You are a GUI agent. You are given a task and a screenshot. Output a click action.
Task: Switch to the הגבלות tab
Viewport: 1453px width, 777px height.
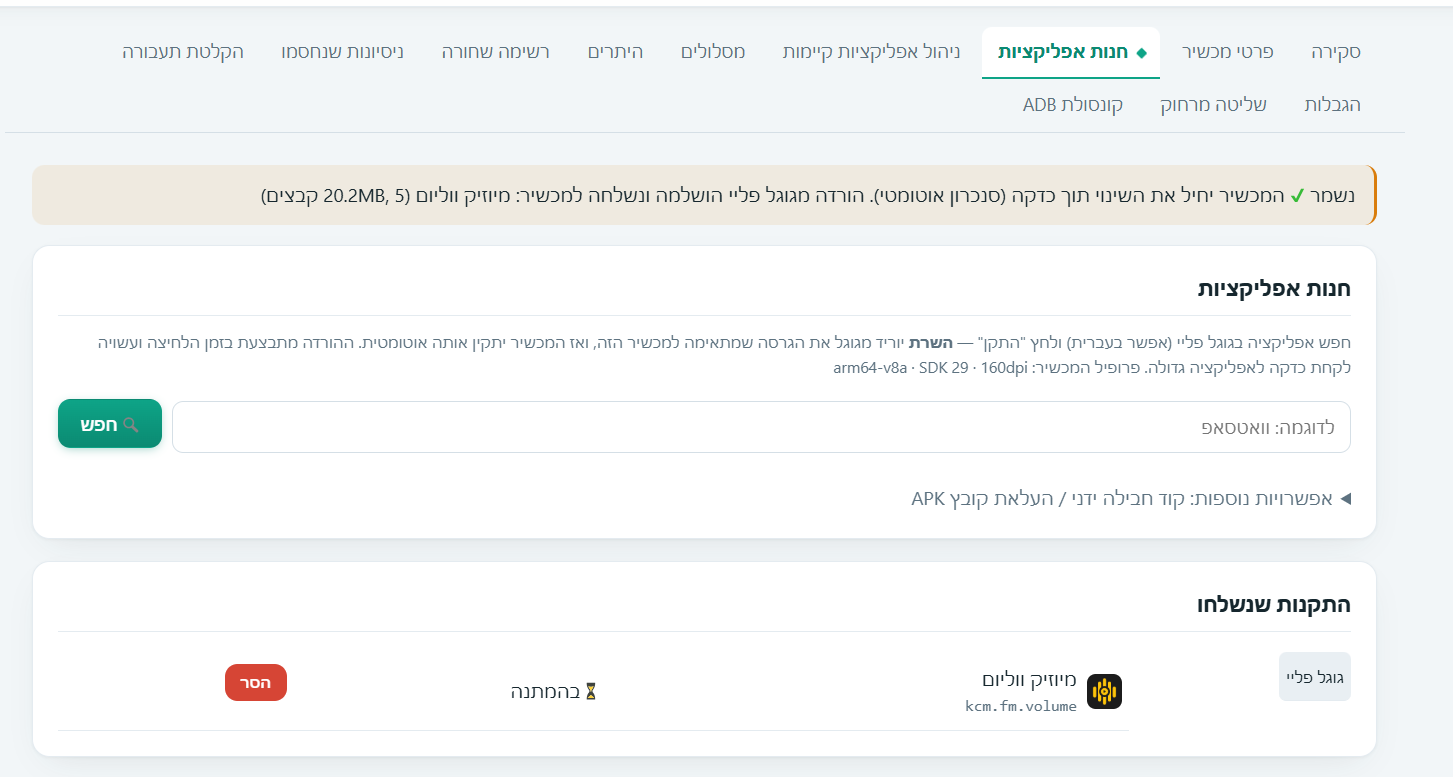pos(1332,104)
